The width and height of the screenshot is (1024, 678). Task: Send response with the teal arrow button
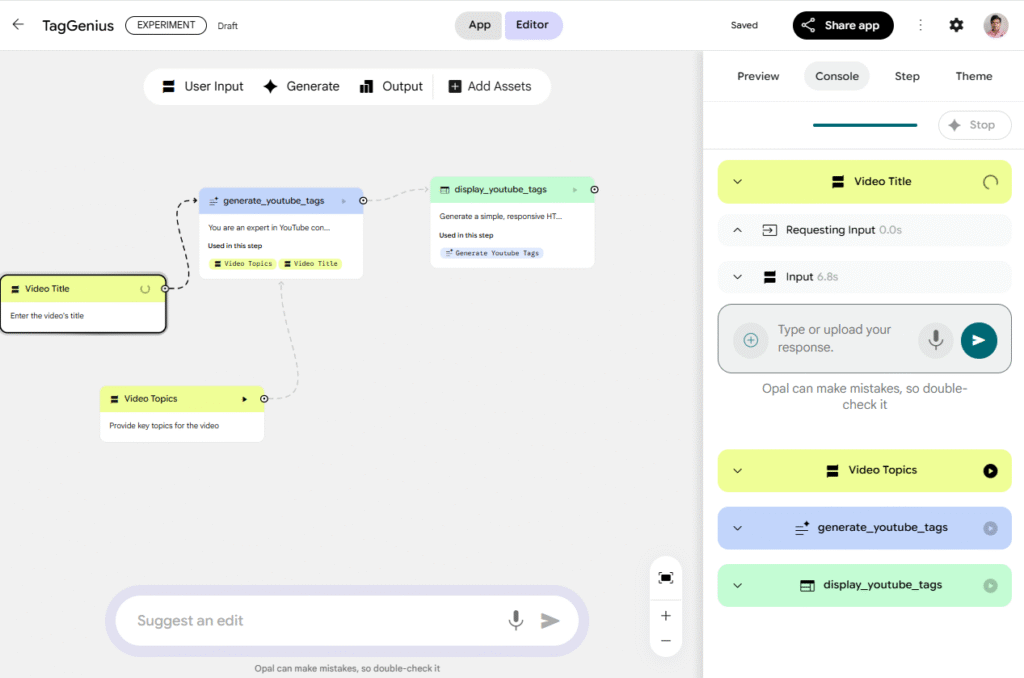point(978,340)
